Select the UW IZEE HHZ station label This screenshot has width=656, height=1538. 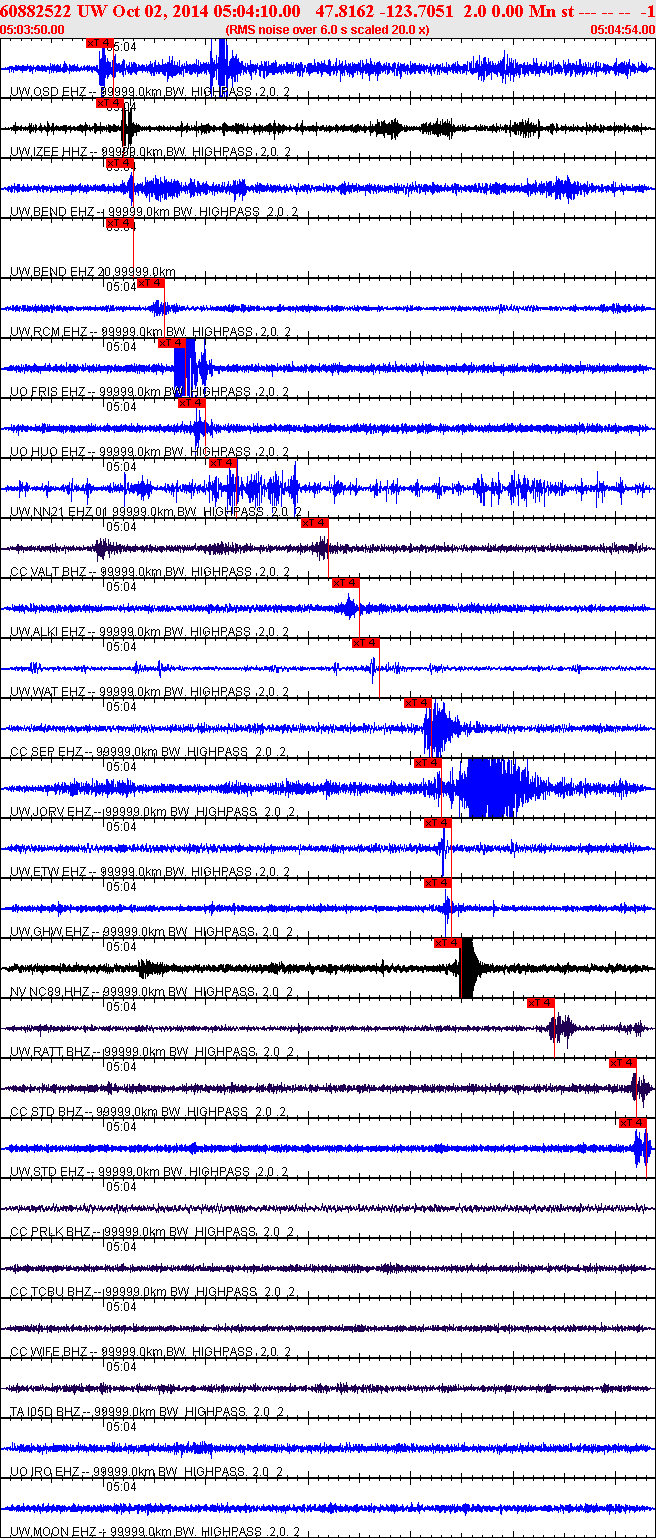click(x=151, y=152)
